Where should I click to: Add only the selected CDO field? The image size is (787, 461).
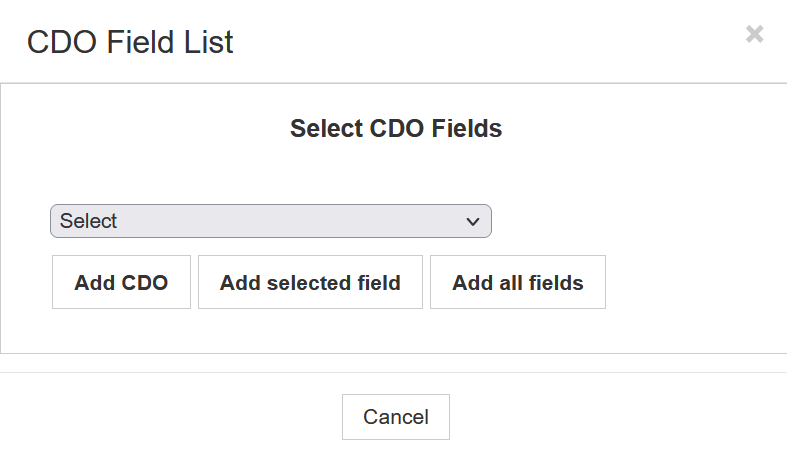point(310,282)
